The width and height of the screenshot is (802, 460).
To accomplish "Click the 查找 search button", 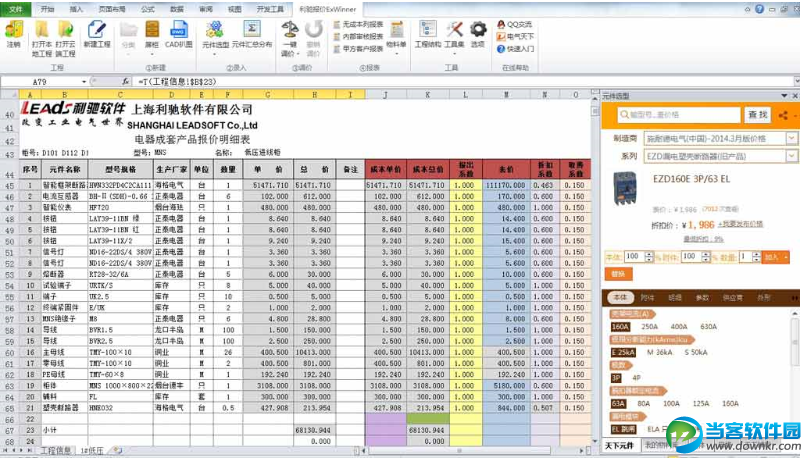I will [x=758, y=115].
